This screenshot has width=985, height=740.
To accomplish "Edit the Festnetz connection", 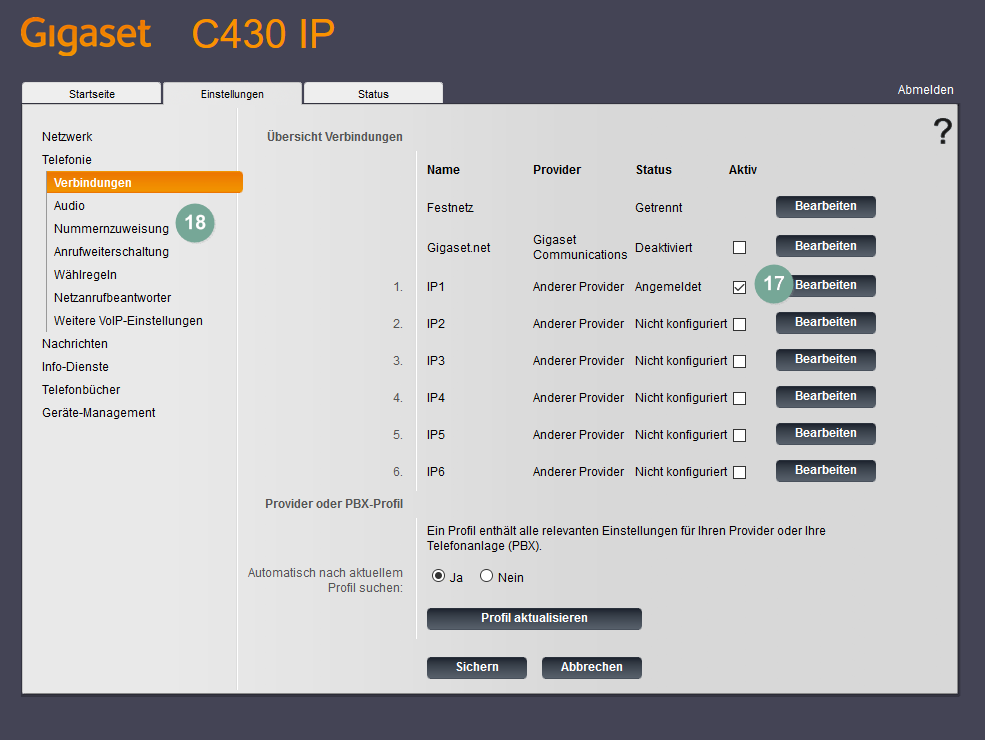I will click(x=825, y=207).
